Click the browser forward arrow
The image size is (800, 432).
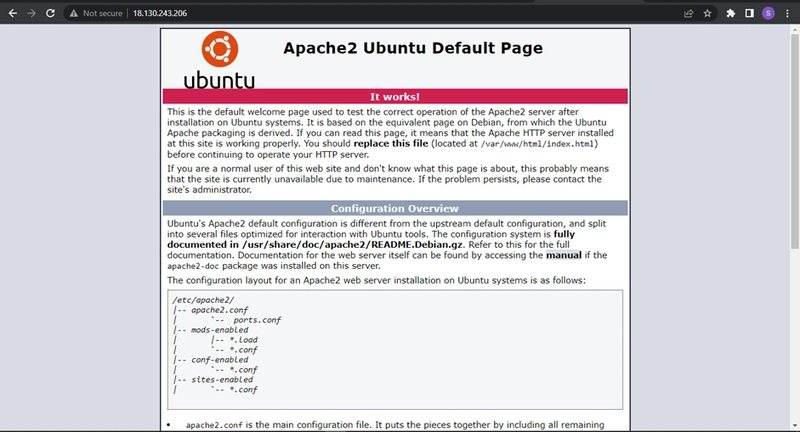point(32,13)
